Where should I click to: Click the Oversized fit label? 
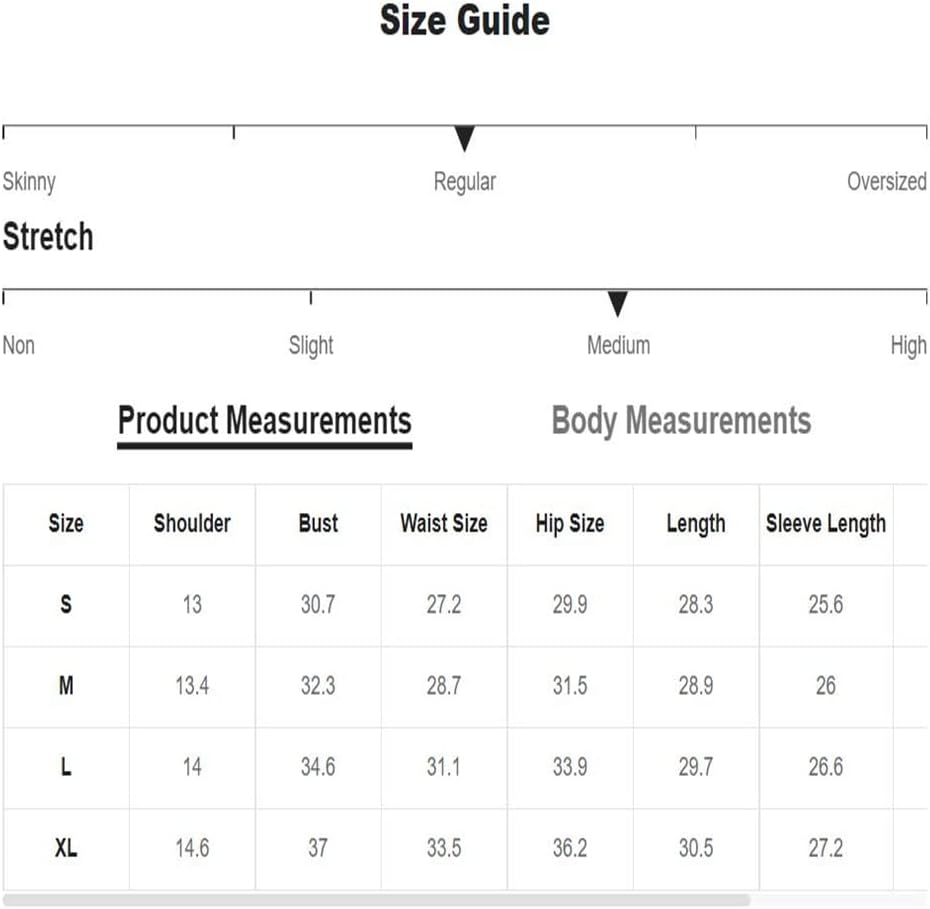[887, 181]
